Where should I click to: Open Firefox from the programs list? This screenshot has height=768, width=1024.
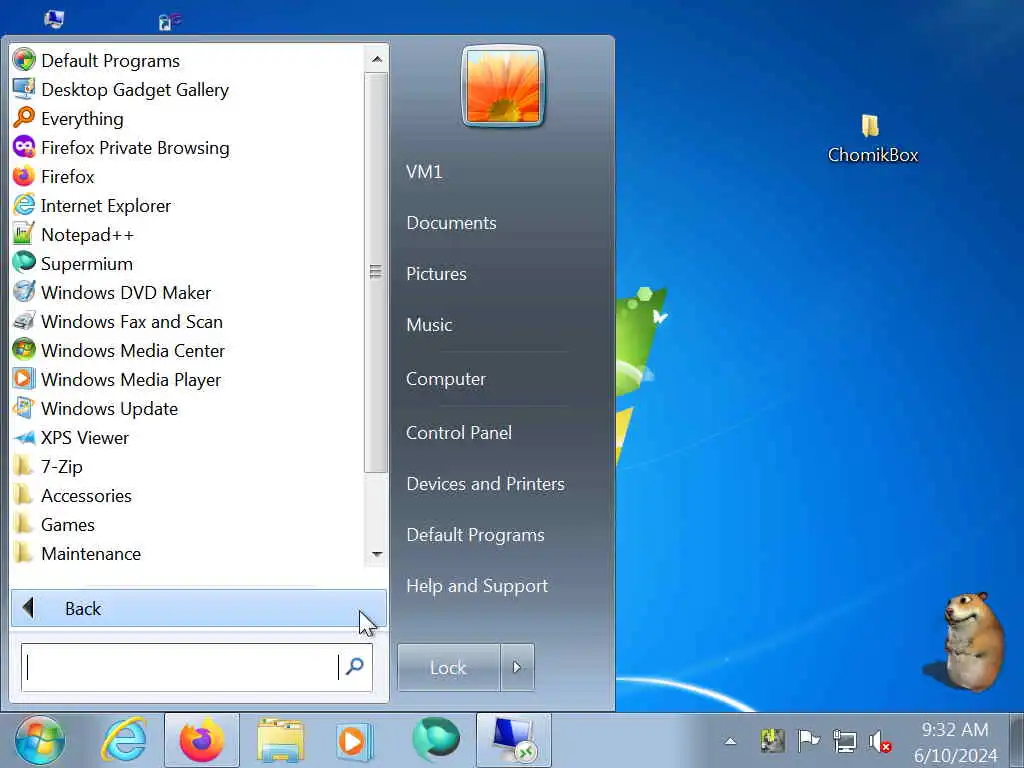pos(24,176)
